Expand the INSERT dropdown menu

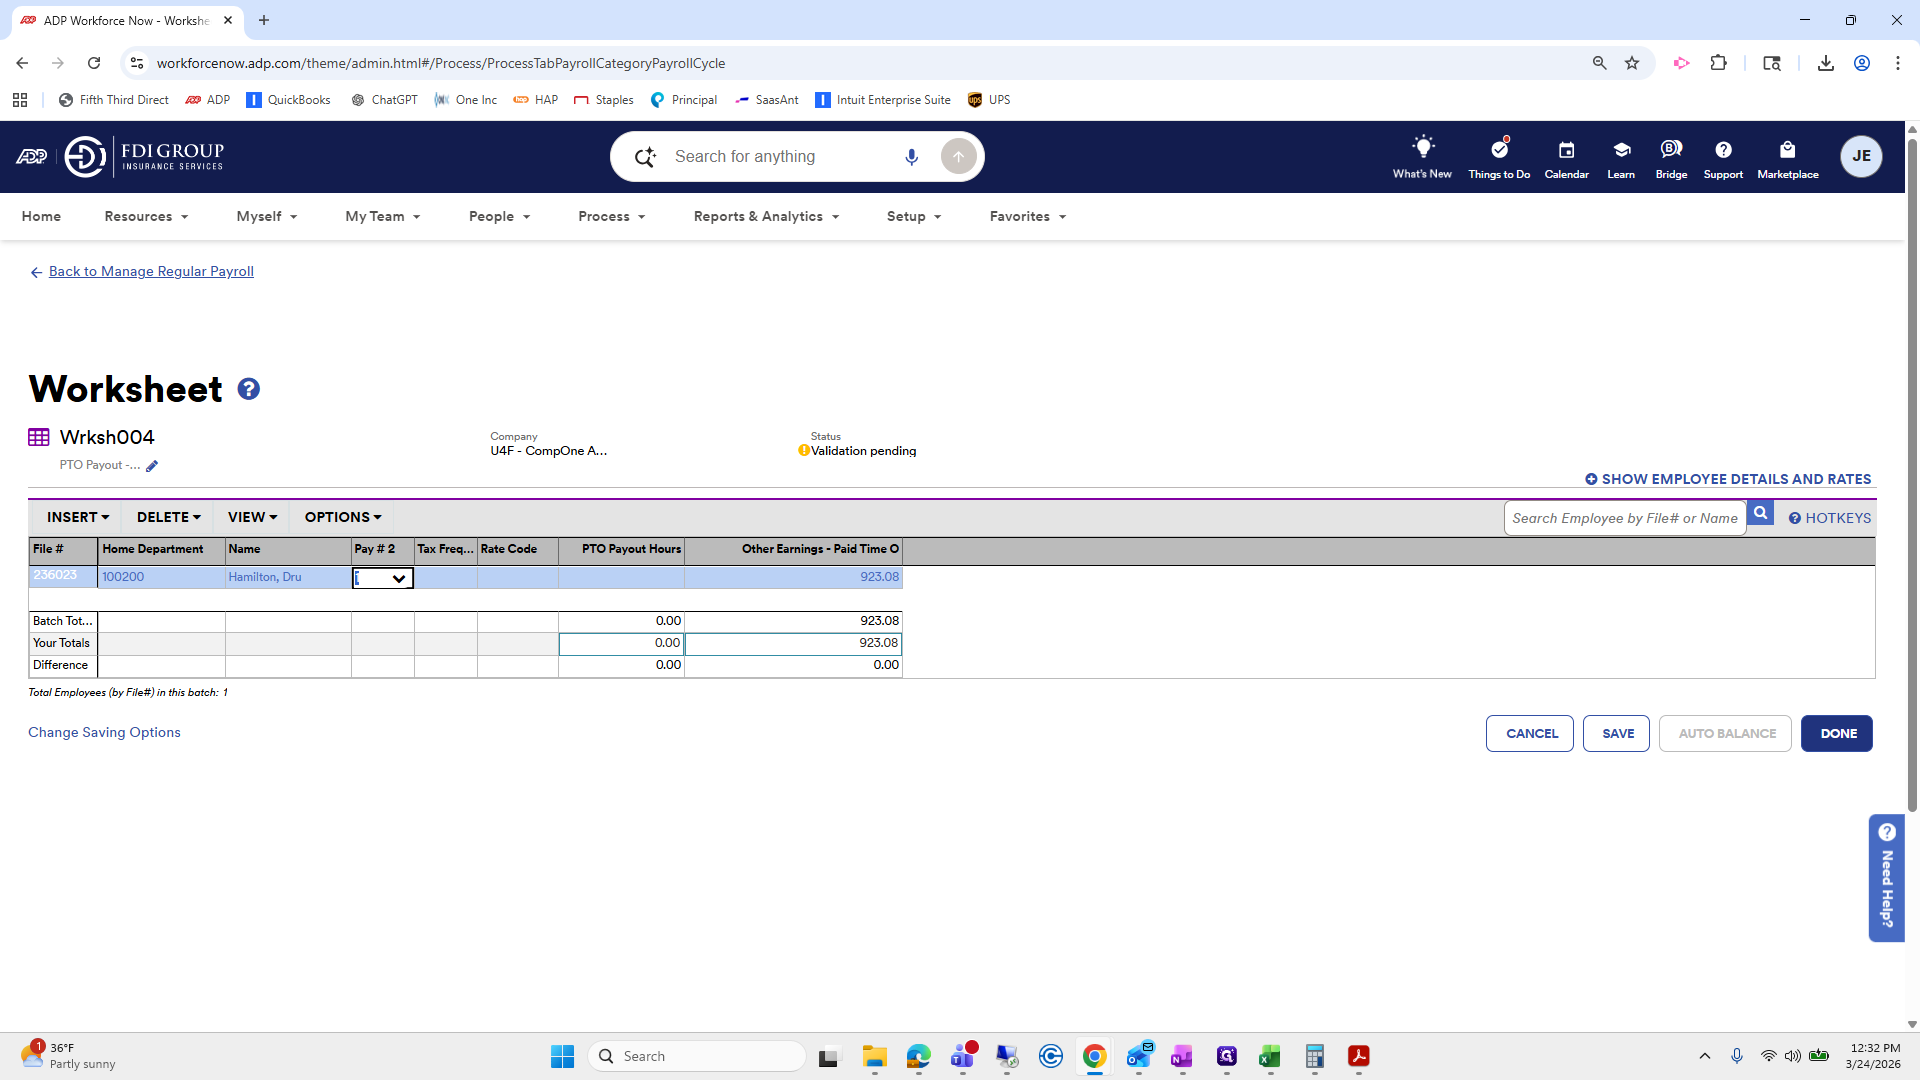78,517
